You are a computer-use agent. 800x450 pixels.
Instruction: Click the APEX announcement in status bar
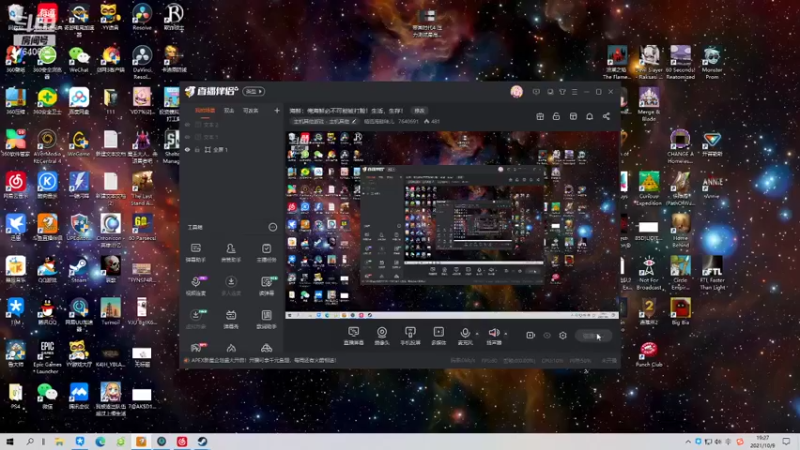pyautogui.click(x=264, y=360)
